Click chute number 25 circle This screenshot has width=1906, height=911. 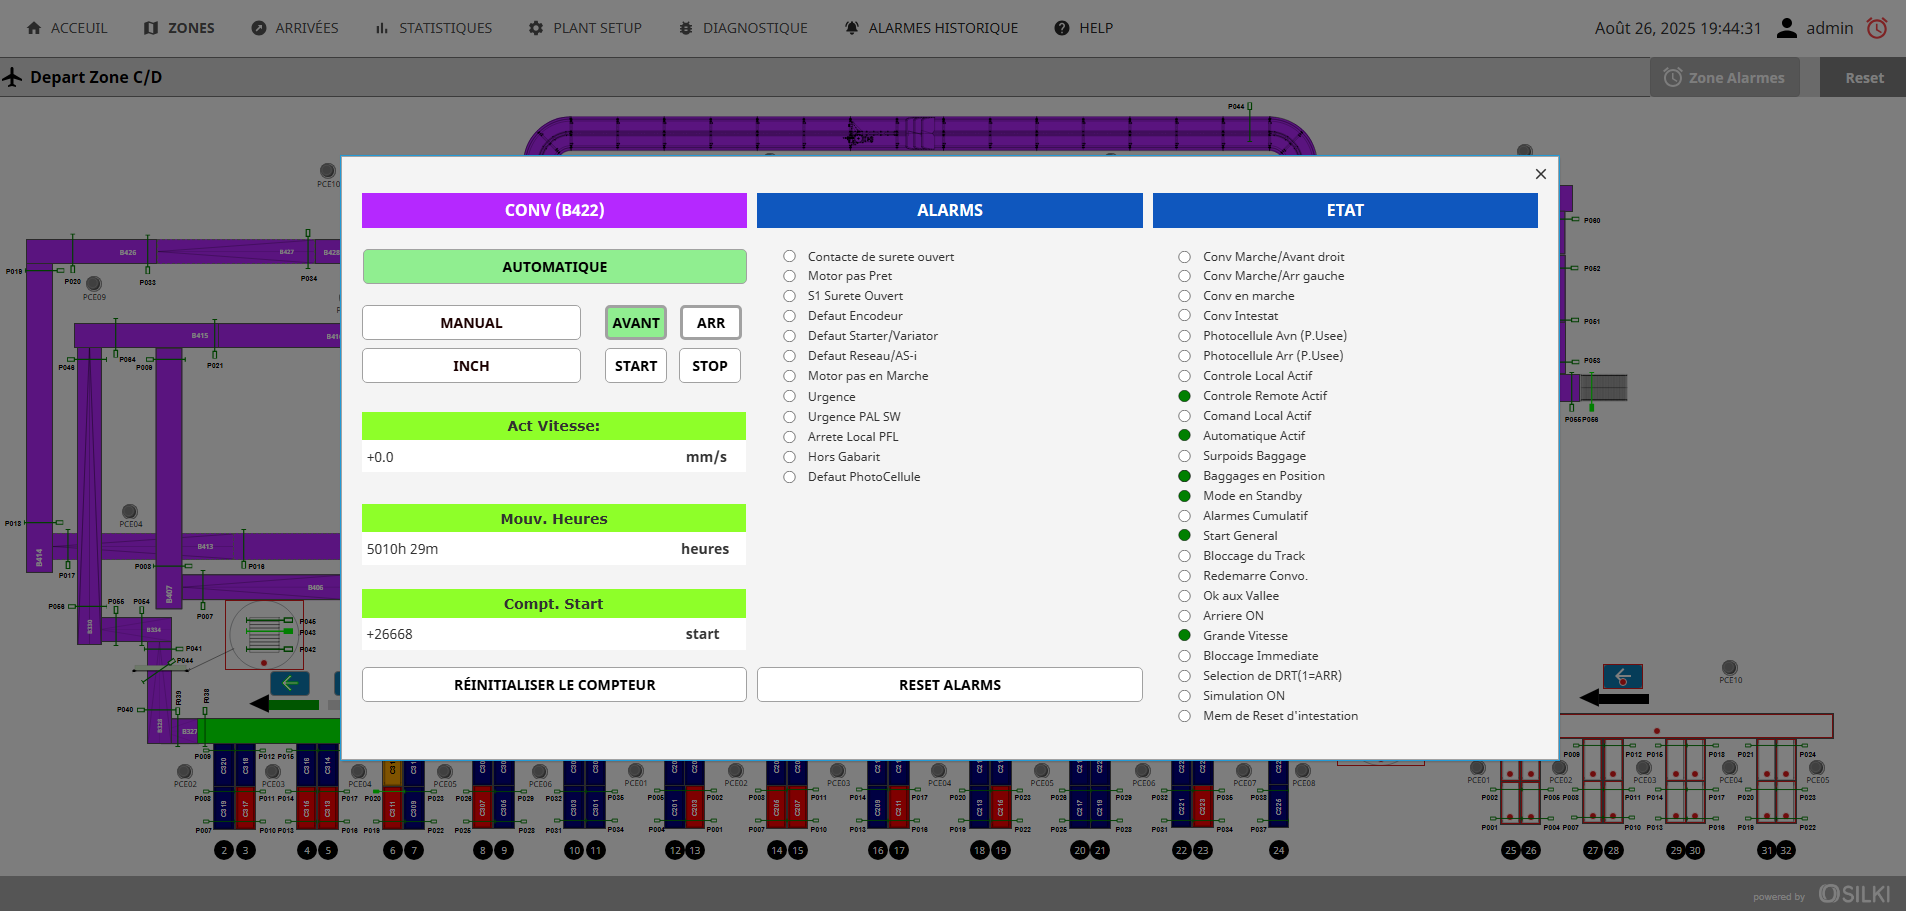[1511, 850]
